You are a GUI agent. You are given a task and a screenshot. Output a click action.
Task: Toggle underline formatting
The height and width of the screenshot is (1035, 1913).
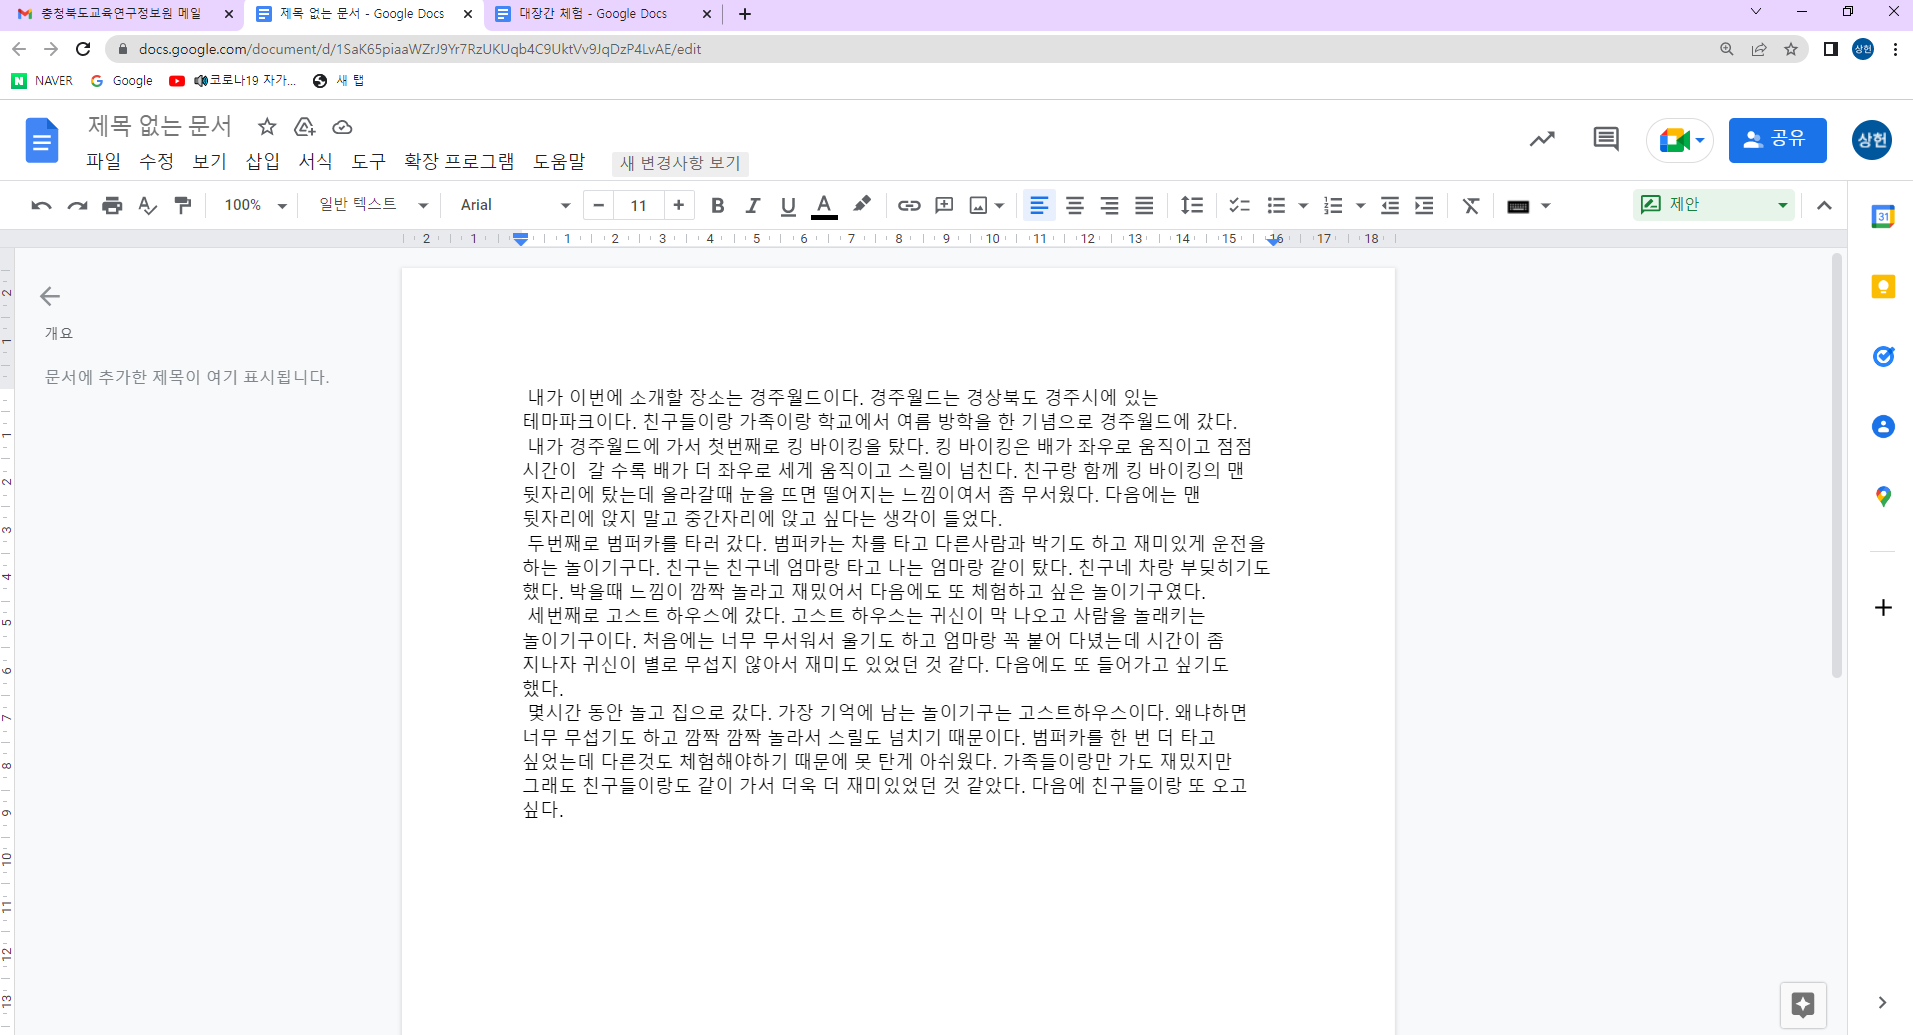(x=788, y=206)
